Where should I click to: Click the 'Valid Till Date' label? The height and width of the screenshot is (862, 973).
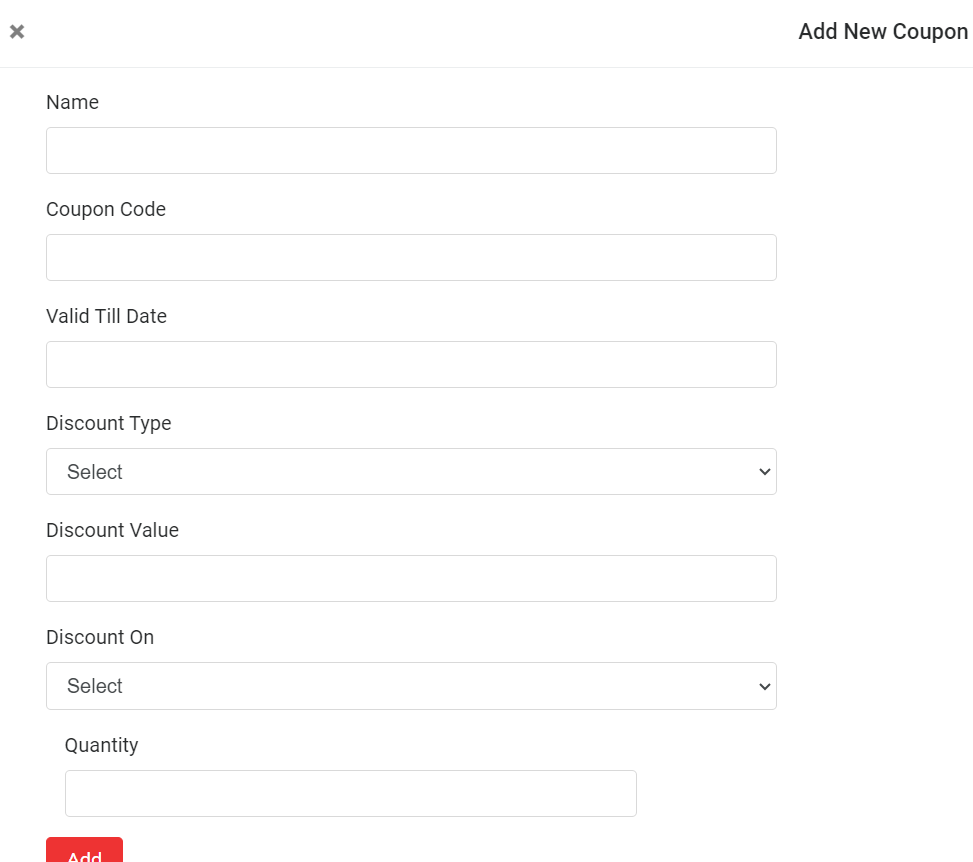106,316
